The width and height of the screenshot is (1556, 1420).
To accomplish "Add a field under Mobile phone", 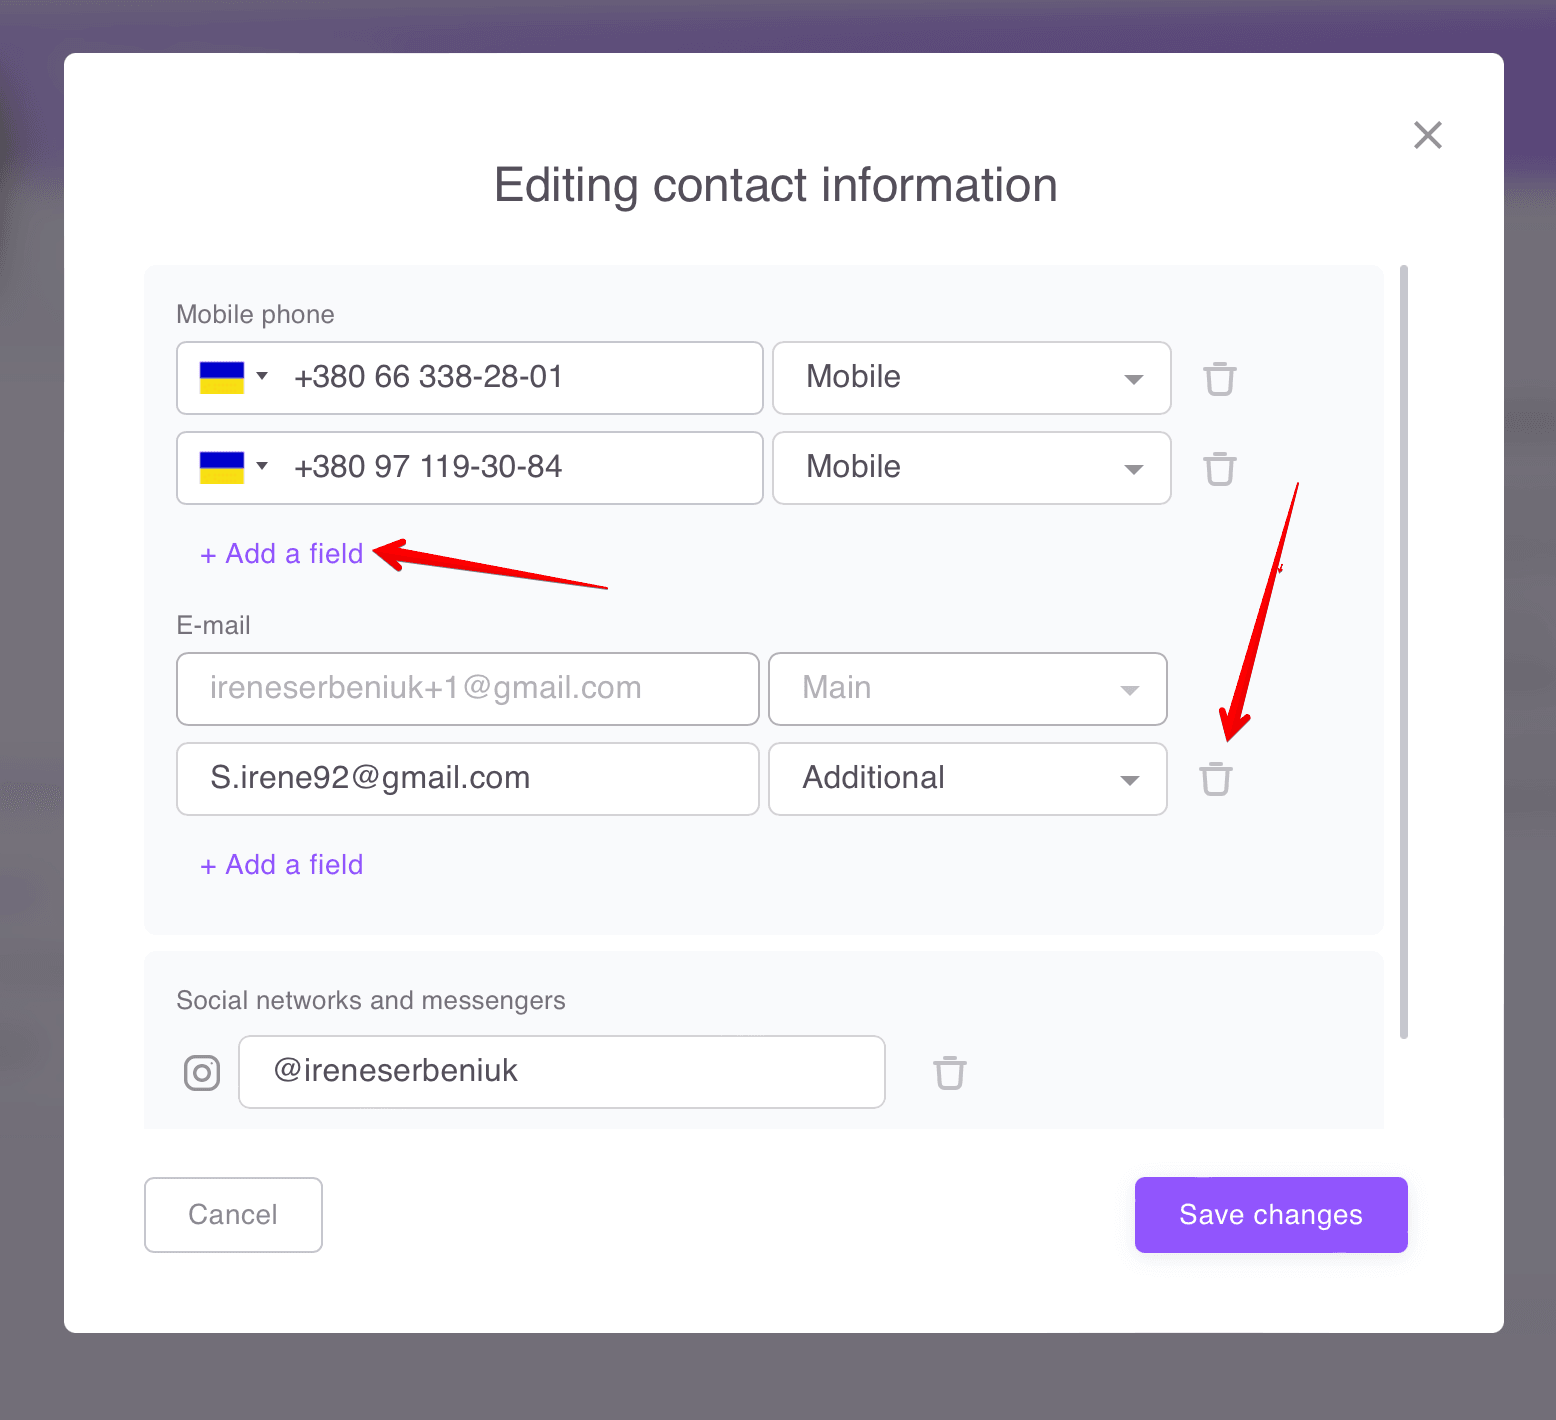I will point(282,554).
